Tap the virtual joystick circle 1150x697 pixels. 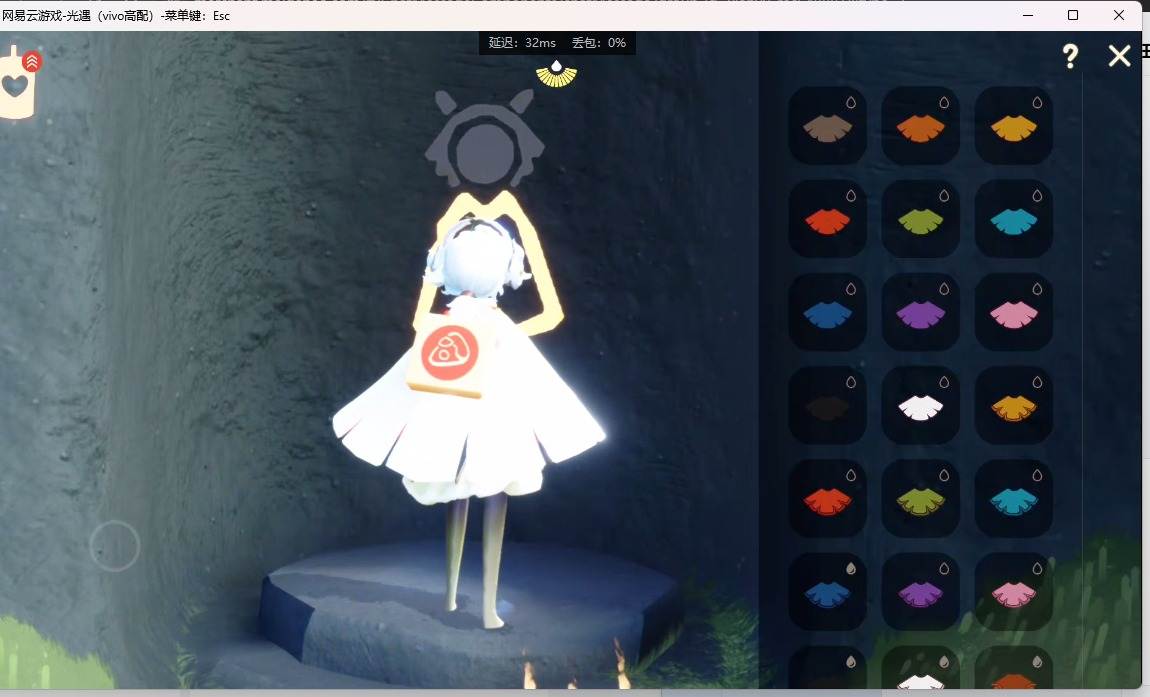click(114, 546)
